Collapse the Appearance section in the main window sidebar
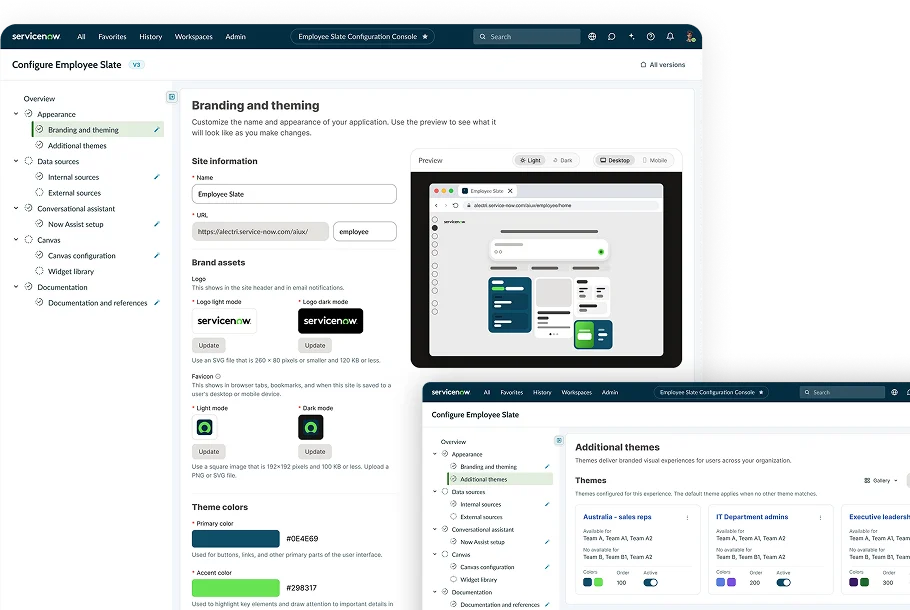Viewport: 910px width, 610px height. (x=16, y=114)
